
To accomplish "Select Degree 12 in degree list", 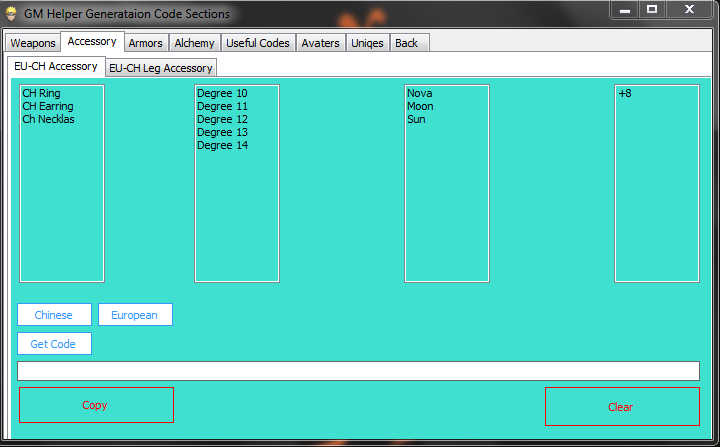I will click(x=222, y=120).
